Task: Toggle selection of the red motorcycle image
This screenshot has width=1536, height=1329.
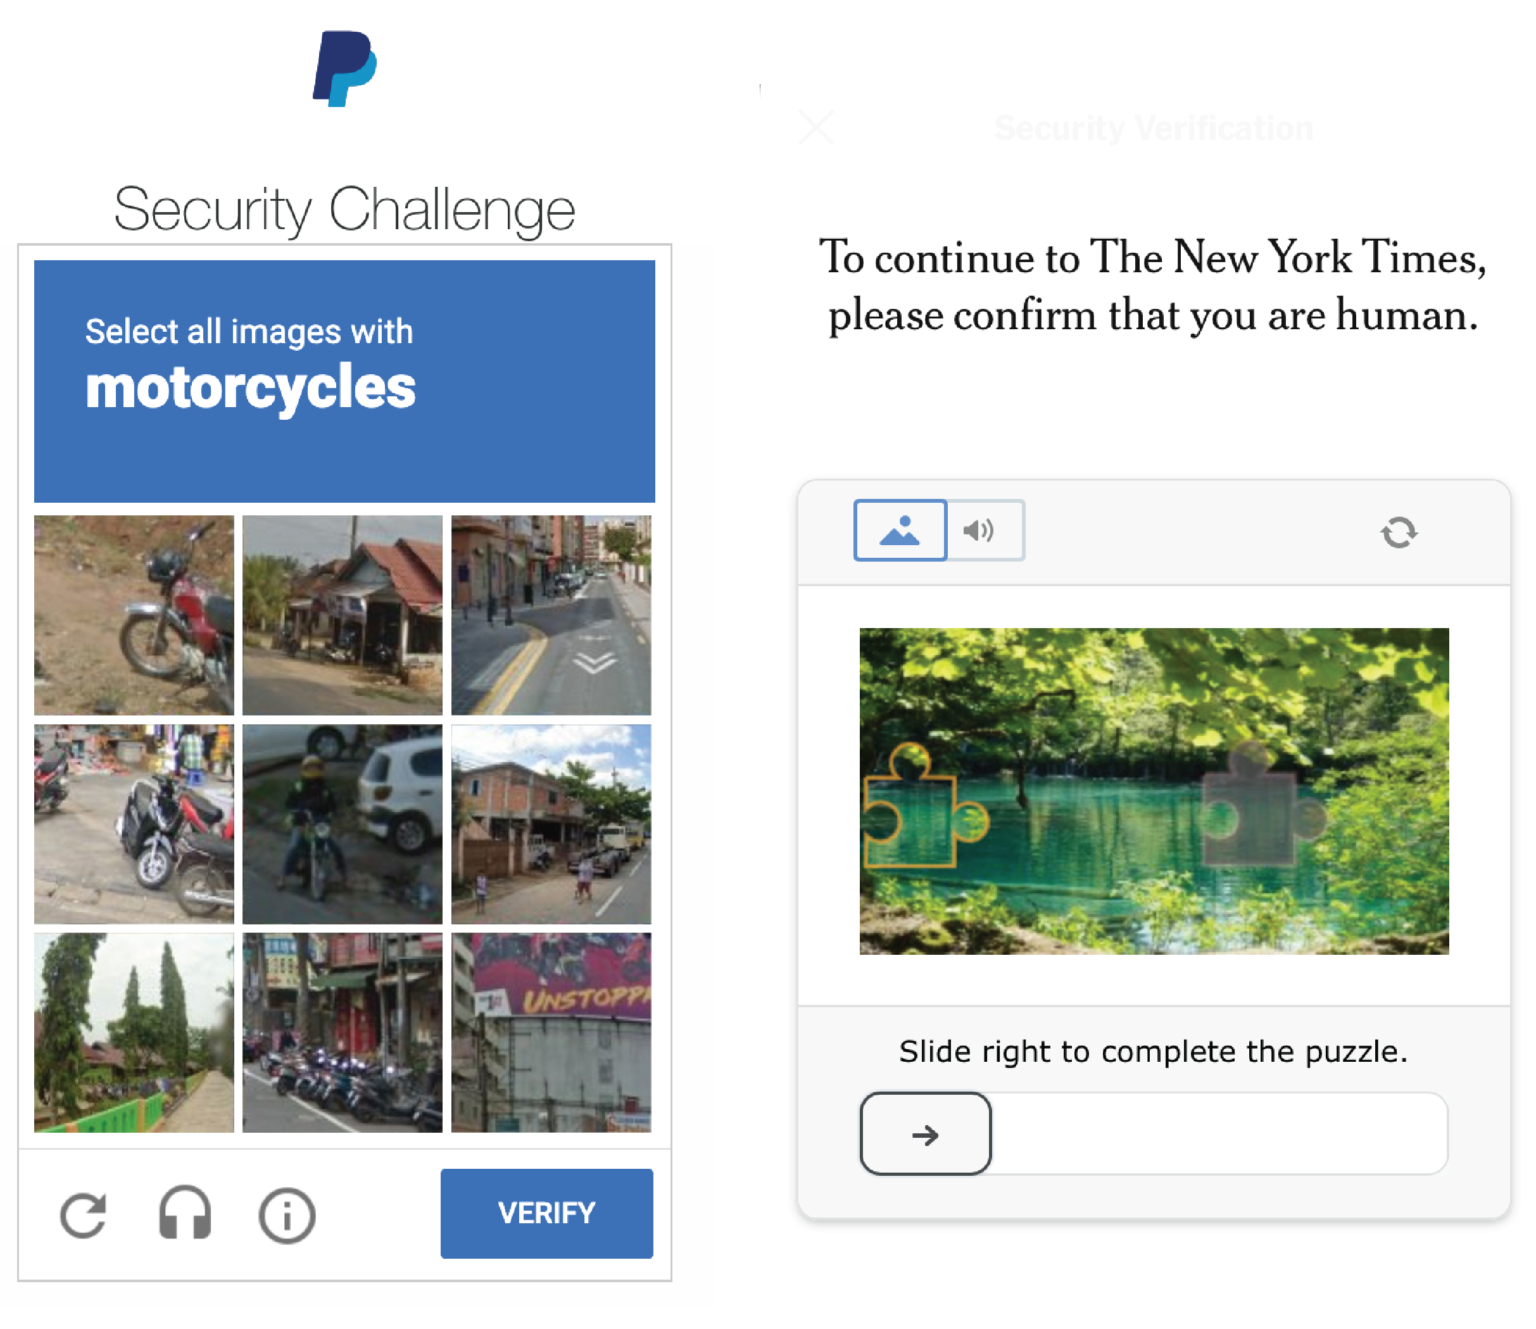Action: pos(134,613)
